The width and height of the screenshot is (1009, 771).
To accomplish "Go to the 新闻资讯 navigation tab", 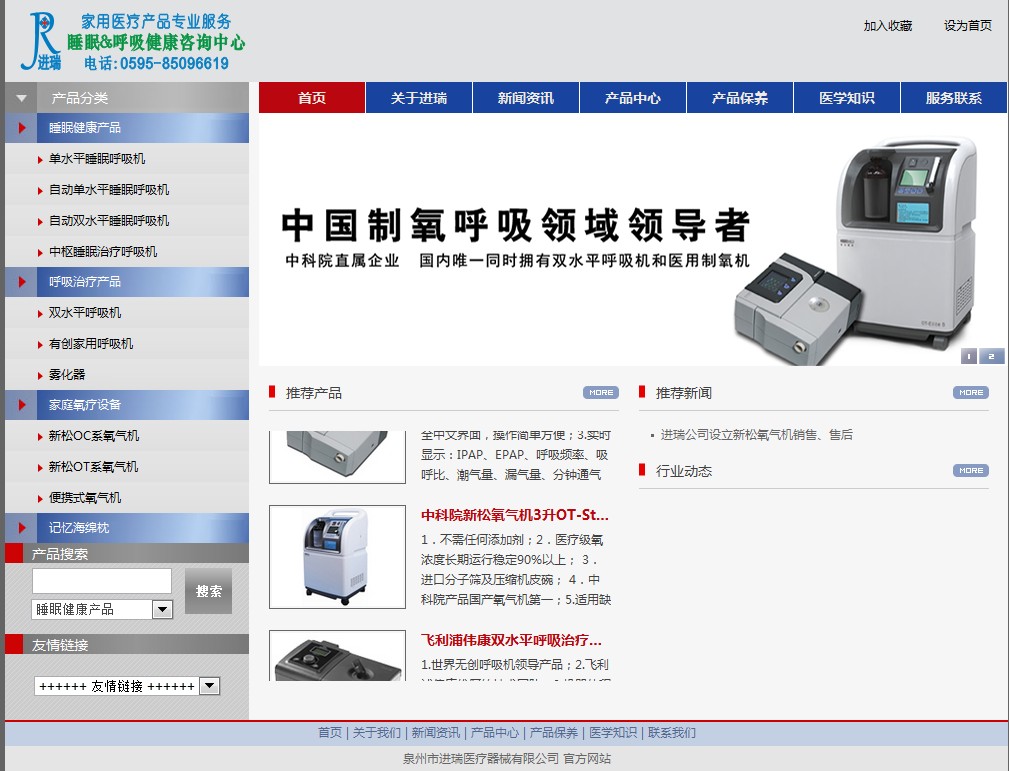I will [x=526, y=98].
